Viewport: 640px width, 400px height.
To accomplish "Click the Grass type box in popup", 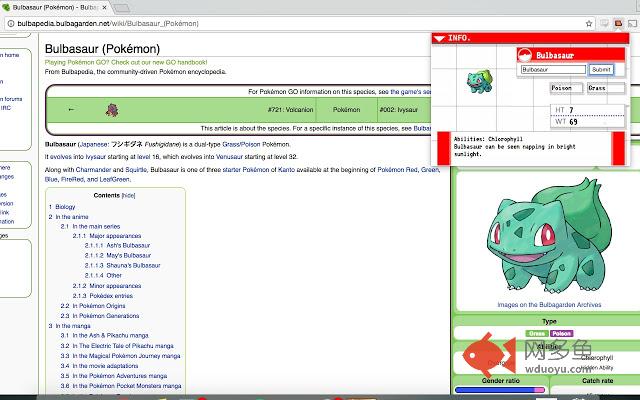I will click(x=606, y=88).
